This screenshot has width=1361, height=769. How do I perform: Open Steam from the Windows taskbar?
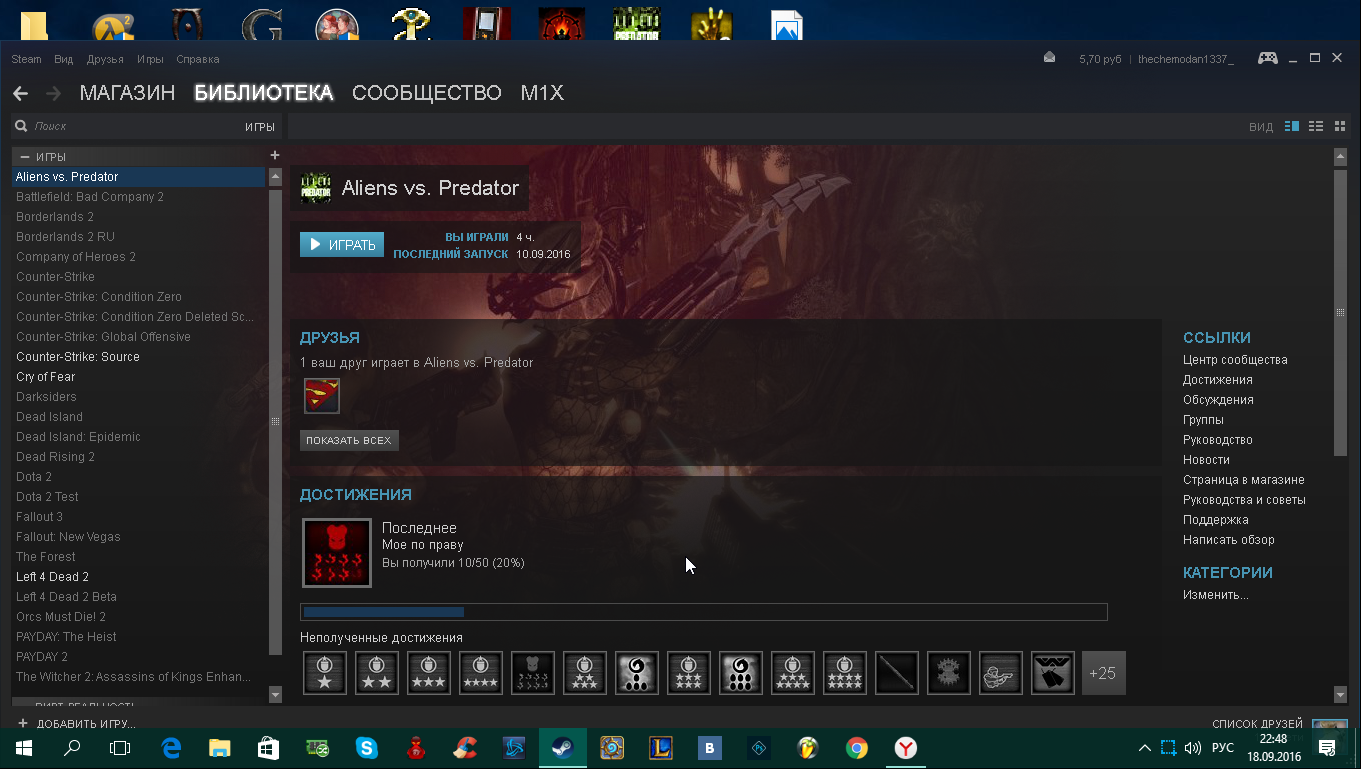[x=563, y=747]
